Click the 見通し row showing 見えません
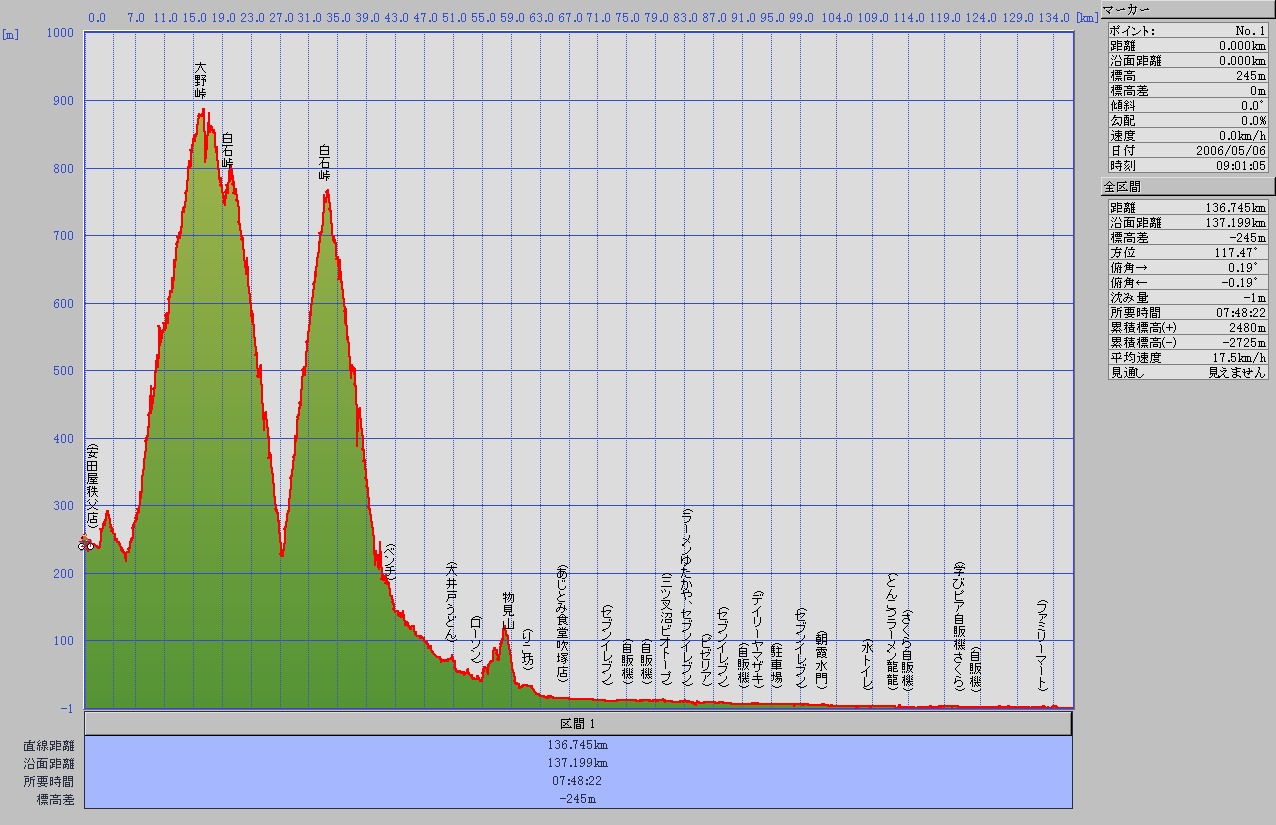The height and width of the screenshot is (825, 1276). (x=1188, y=372)
